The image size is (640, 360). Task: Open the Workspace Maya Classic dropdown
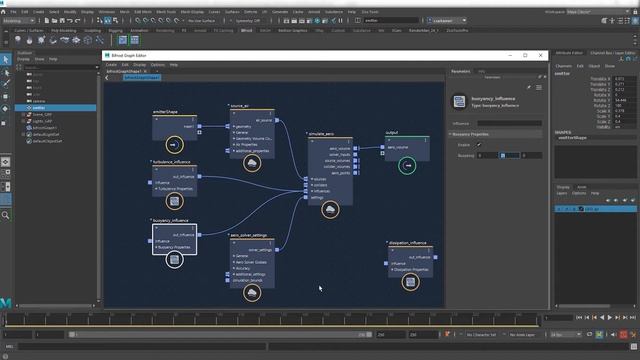pyautogui.click(x=598, y=12)
